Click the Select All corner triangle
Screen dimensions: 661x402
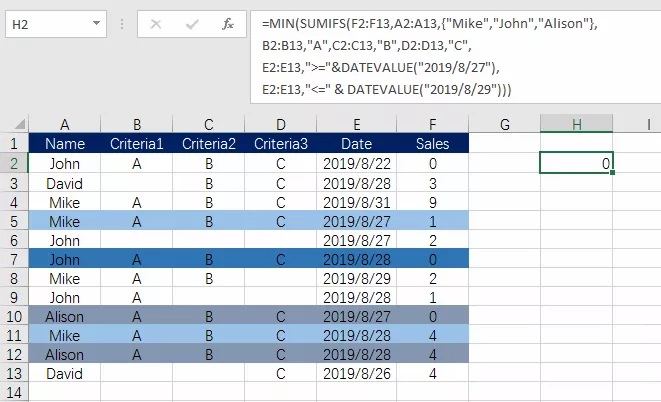[14, 125]
